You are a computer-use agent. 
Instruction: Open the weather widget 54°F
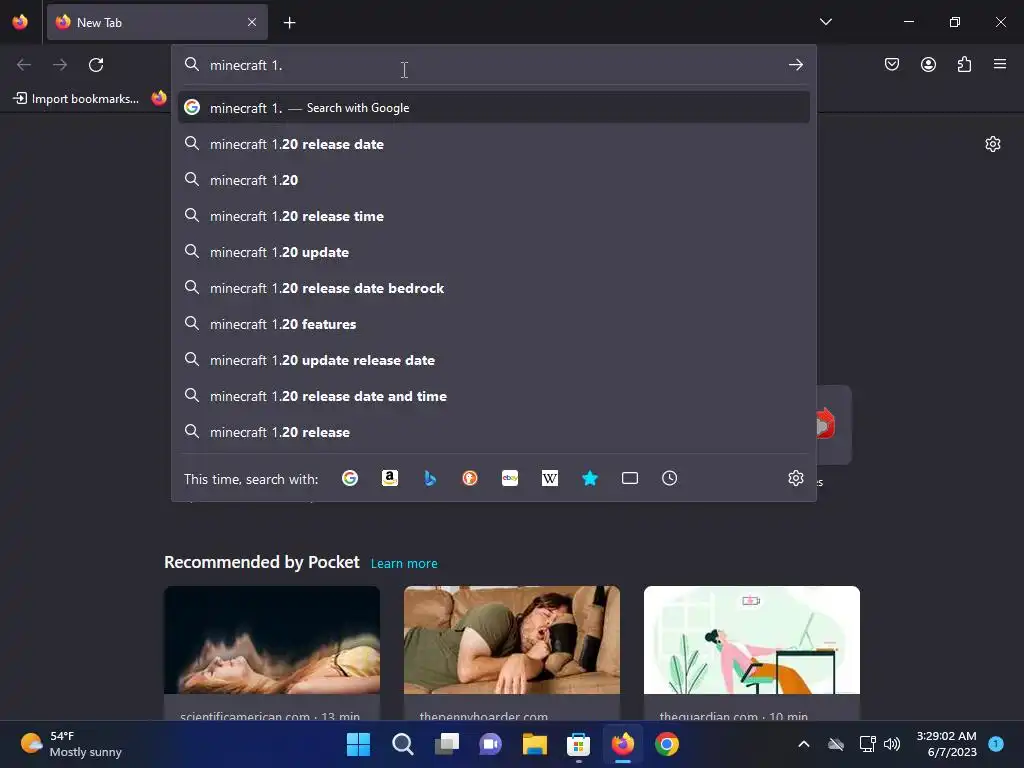71,744
